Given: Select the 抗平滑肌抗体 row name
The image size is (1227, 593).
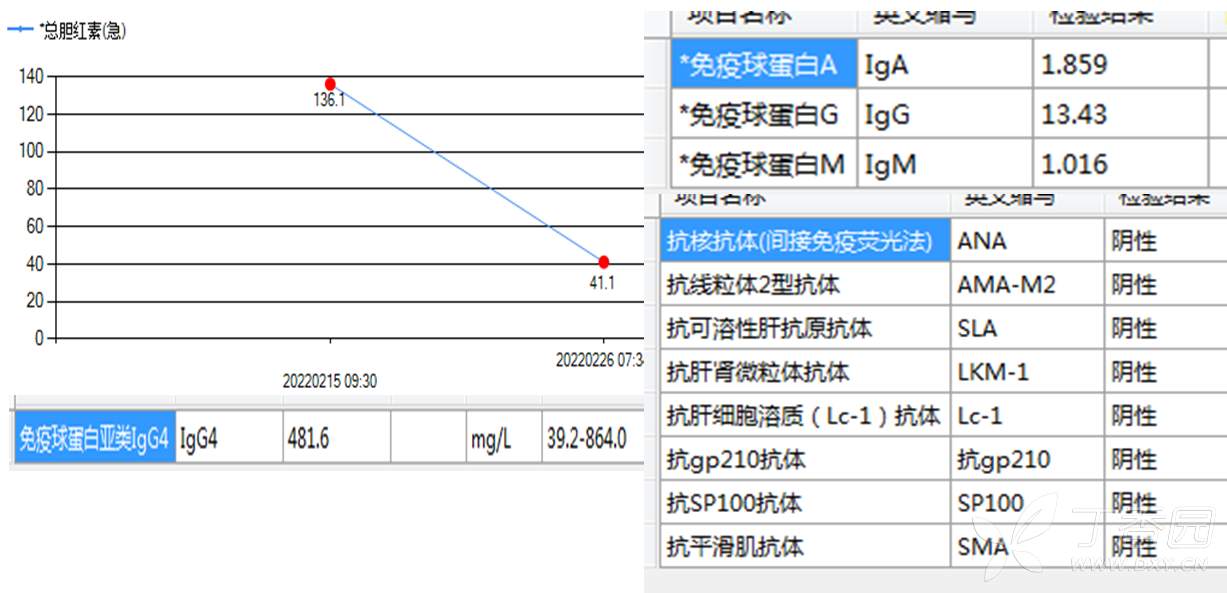Looking at the screenshot, I should (735, 547).
